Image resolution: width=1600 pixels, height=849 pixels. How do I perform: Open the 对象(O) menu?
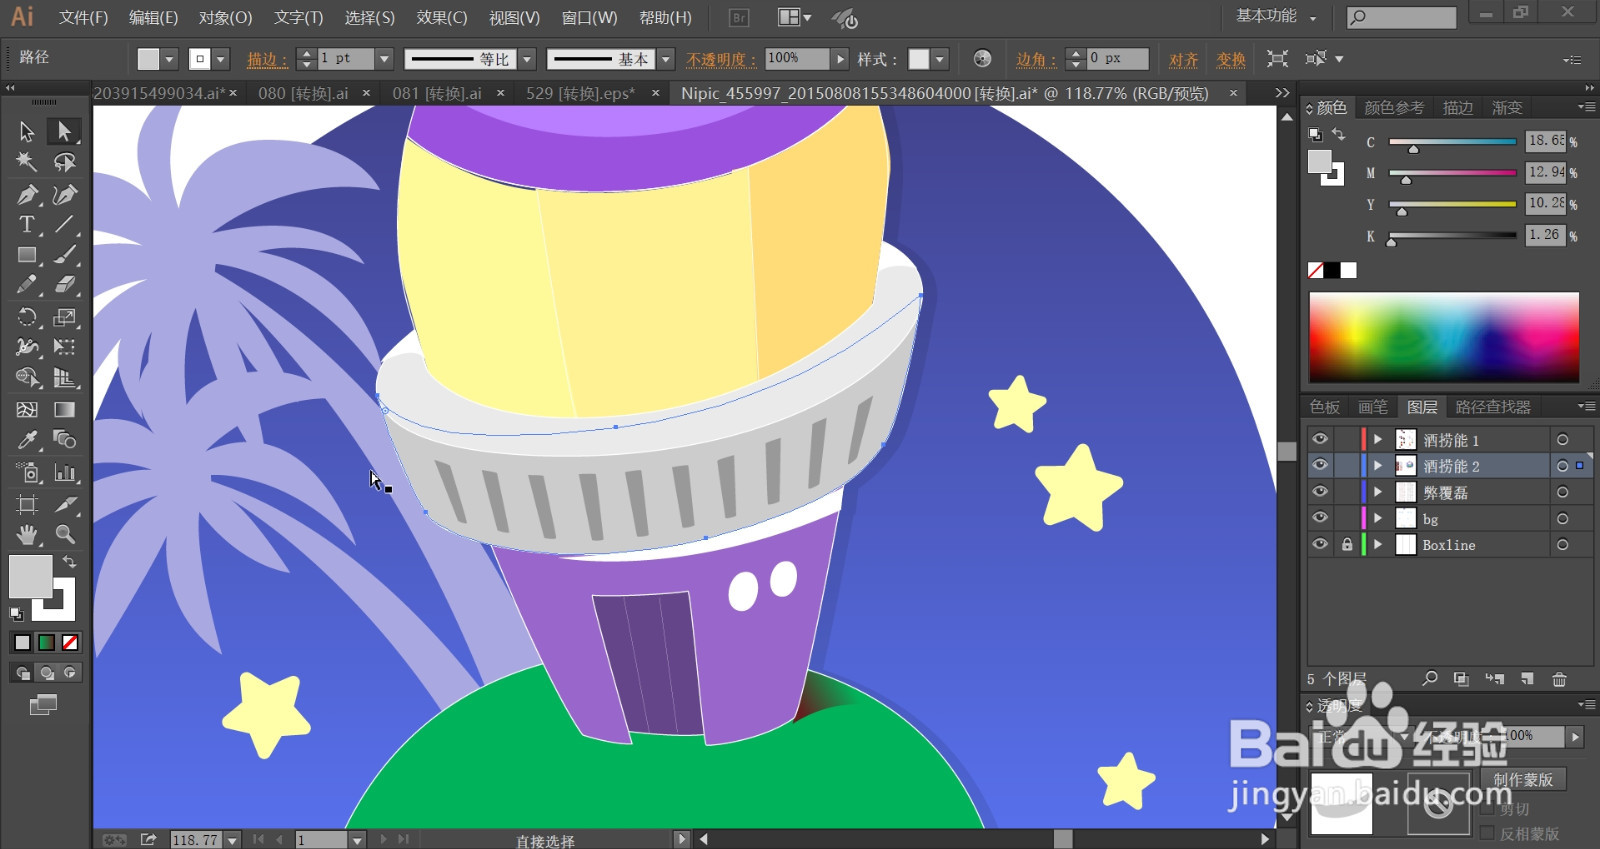pos(225,18)
